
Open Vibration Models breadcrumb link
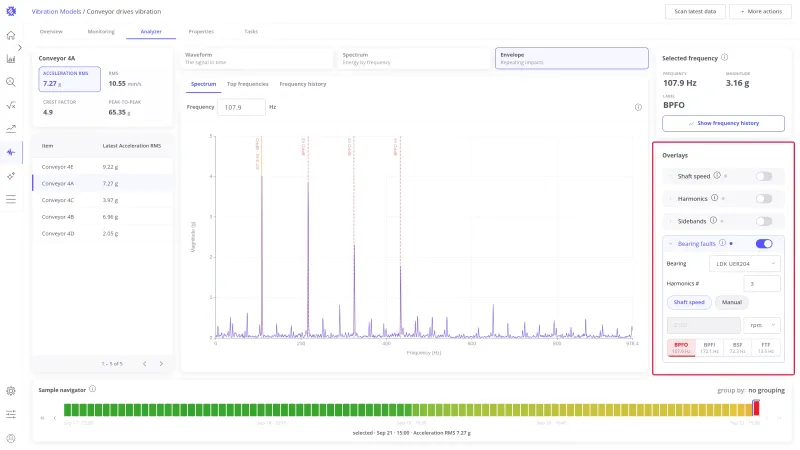[x=56, y=11]
